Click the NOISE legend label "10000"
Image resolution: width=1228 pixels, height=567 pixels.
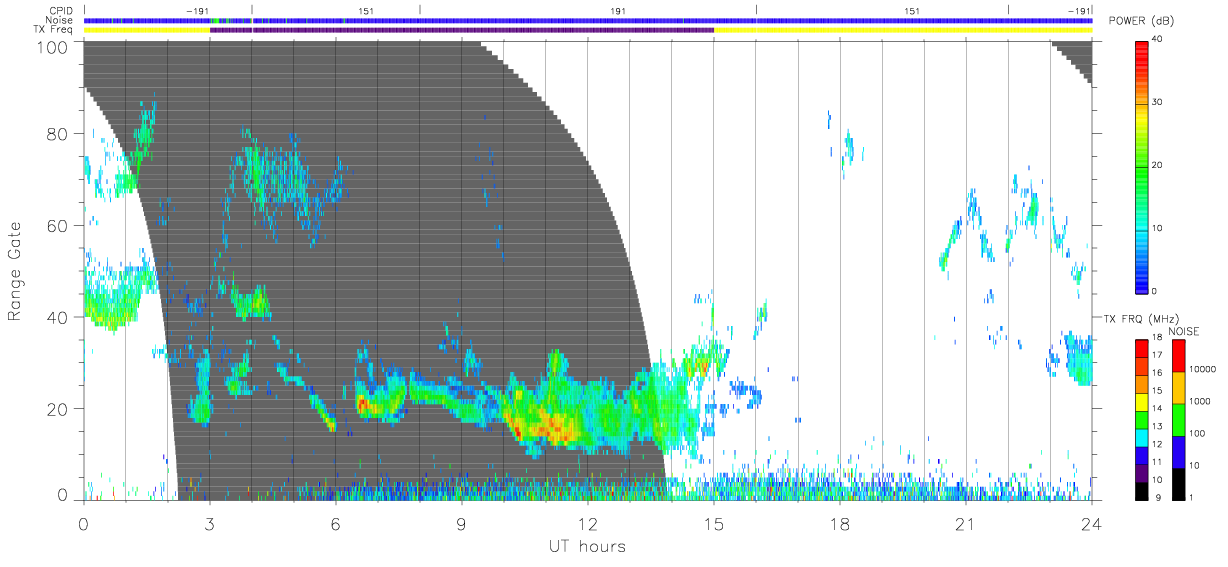1203,370
